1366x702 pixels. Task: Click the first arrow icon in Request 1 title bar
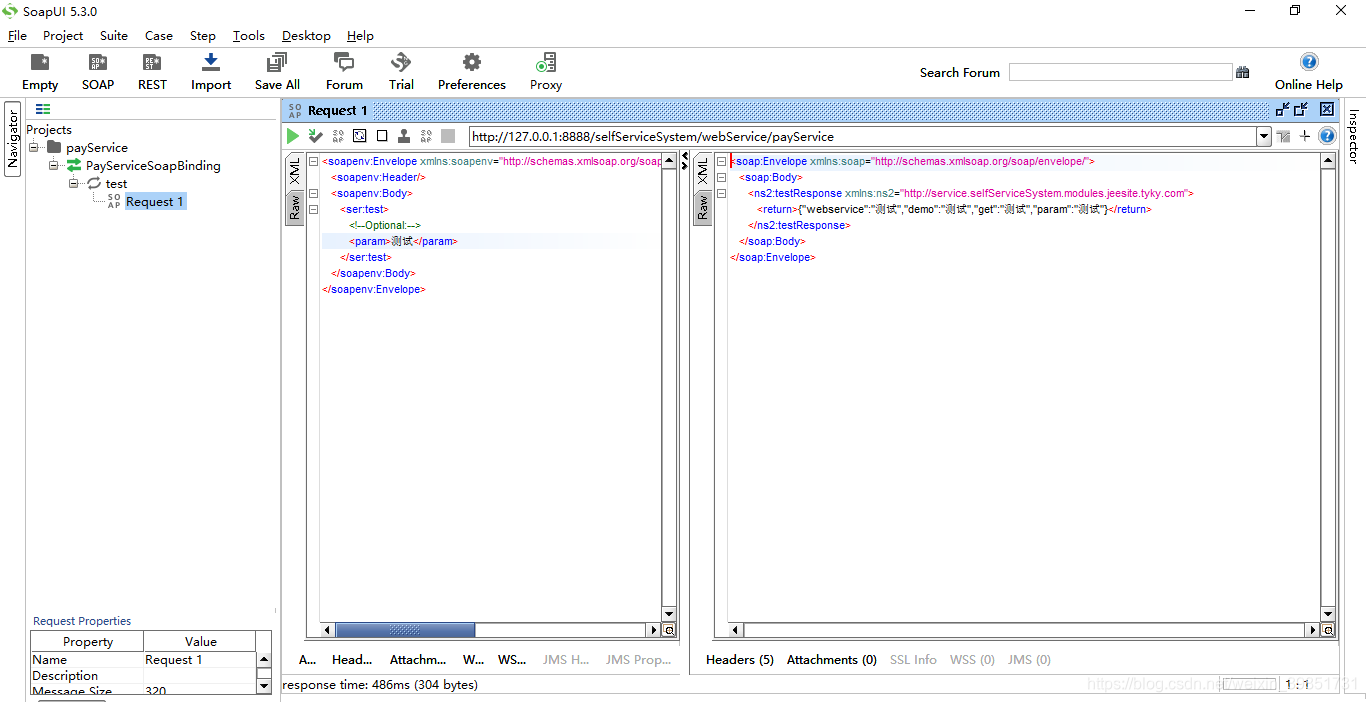click(x=1282, y=110)
